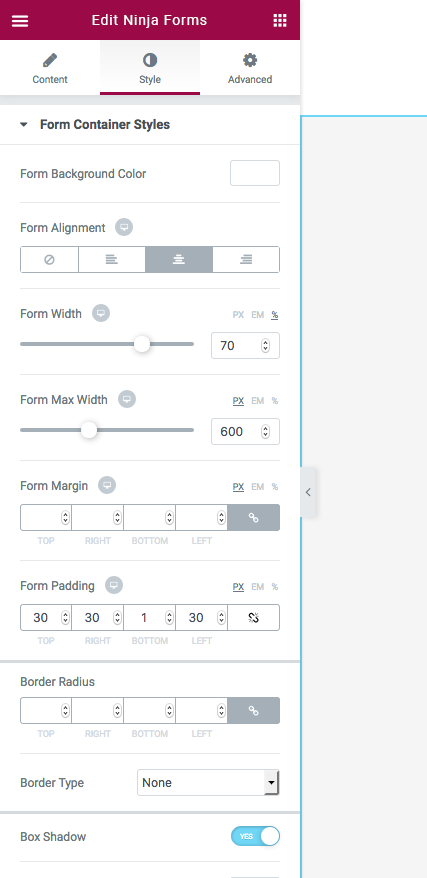Image resolution: width=427 pixels, height=878 pixels.
Task: Switch to the Advanced tab
Action: click(250, 68)
